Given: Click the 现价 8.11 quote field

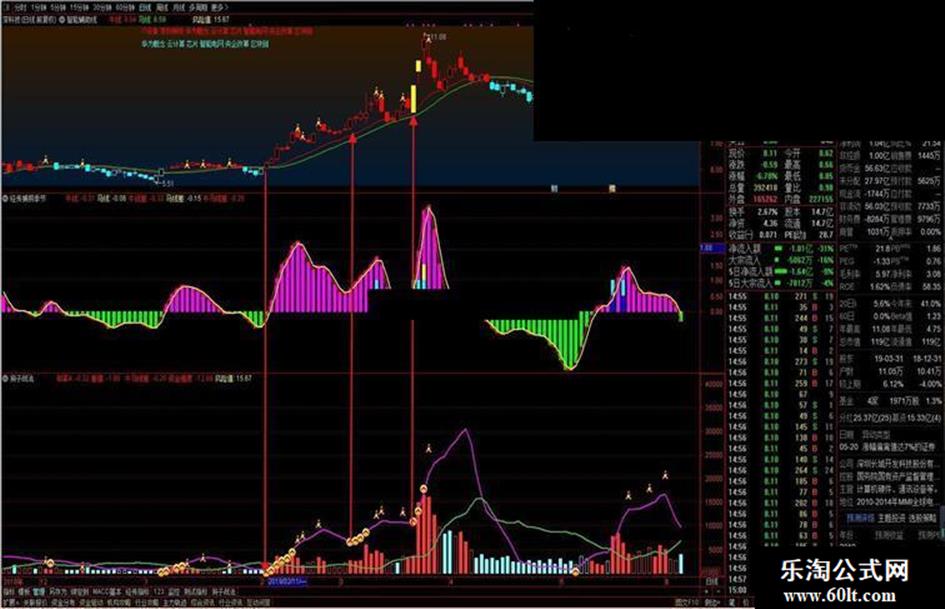Looking at the screenshot, I should point(754,154).
